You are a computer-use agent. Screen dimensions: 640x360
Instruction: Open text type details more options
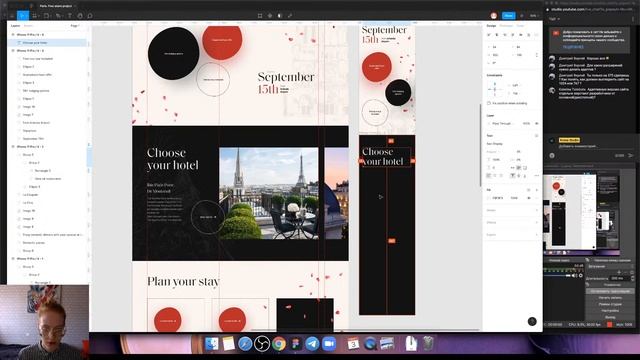pos(537,176)
